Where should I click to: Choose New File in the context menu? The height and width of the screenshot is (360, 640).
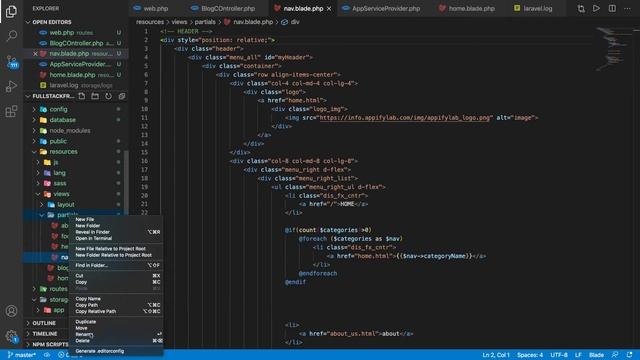tap(85, 220)
